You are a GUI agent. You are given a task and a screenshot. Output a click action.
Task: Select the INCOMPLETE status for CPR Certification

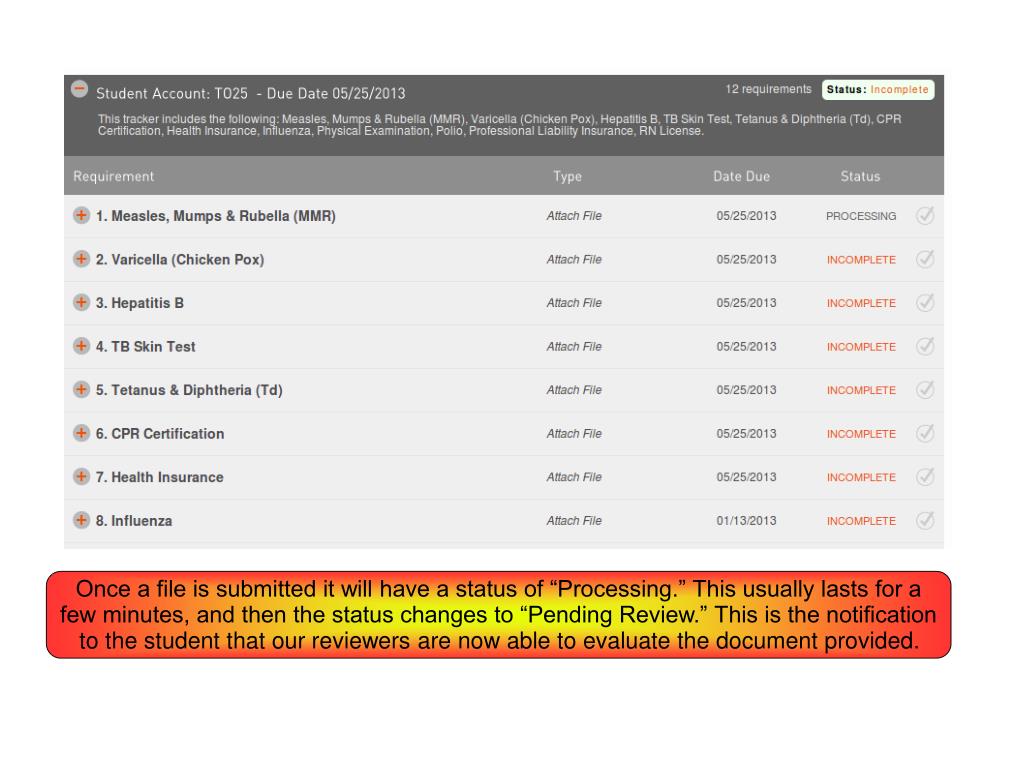pyautogui.click(x=861, y=434)
